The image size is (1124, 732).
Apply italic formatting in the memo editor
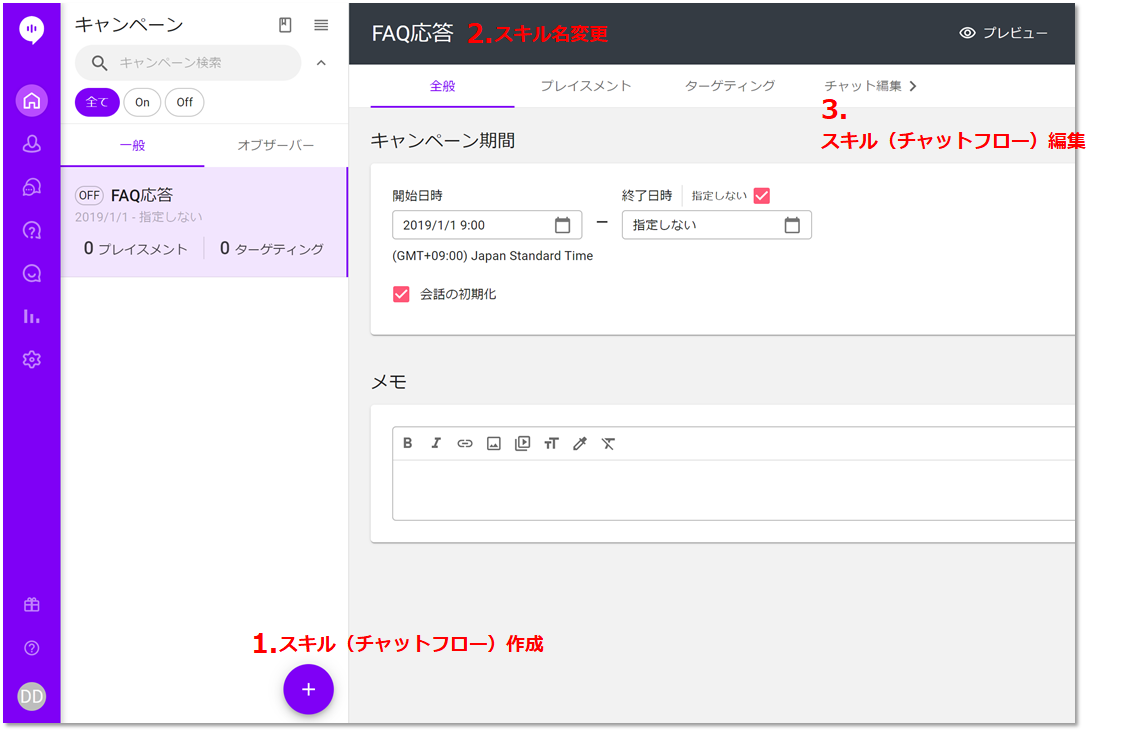click(436, 443)
